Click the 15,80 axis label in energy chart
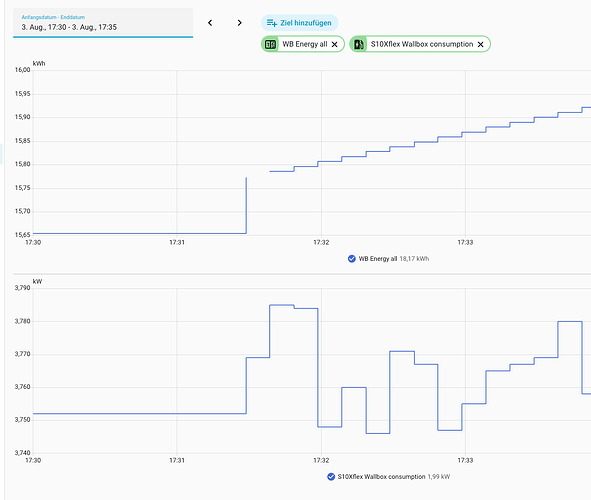This screenshot has width=591, height=500. coord(22,164)
